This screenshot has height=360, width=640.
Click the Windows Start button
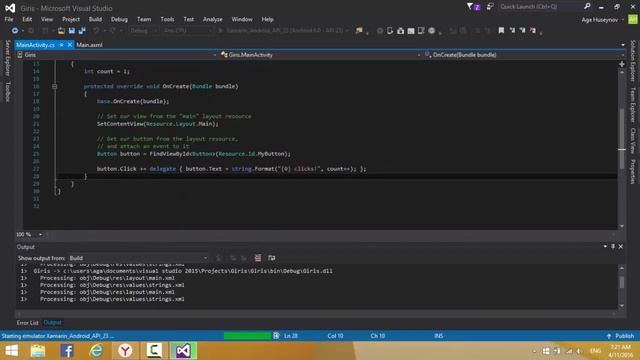coord(11,351)
